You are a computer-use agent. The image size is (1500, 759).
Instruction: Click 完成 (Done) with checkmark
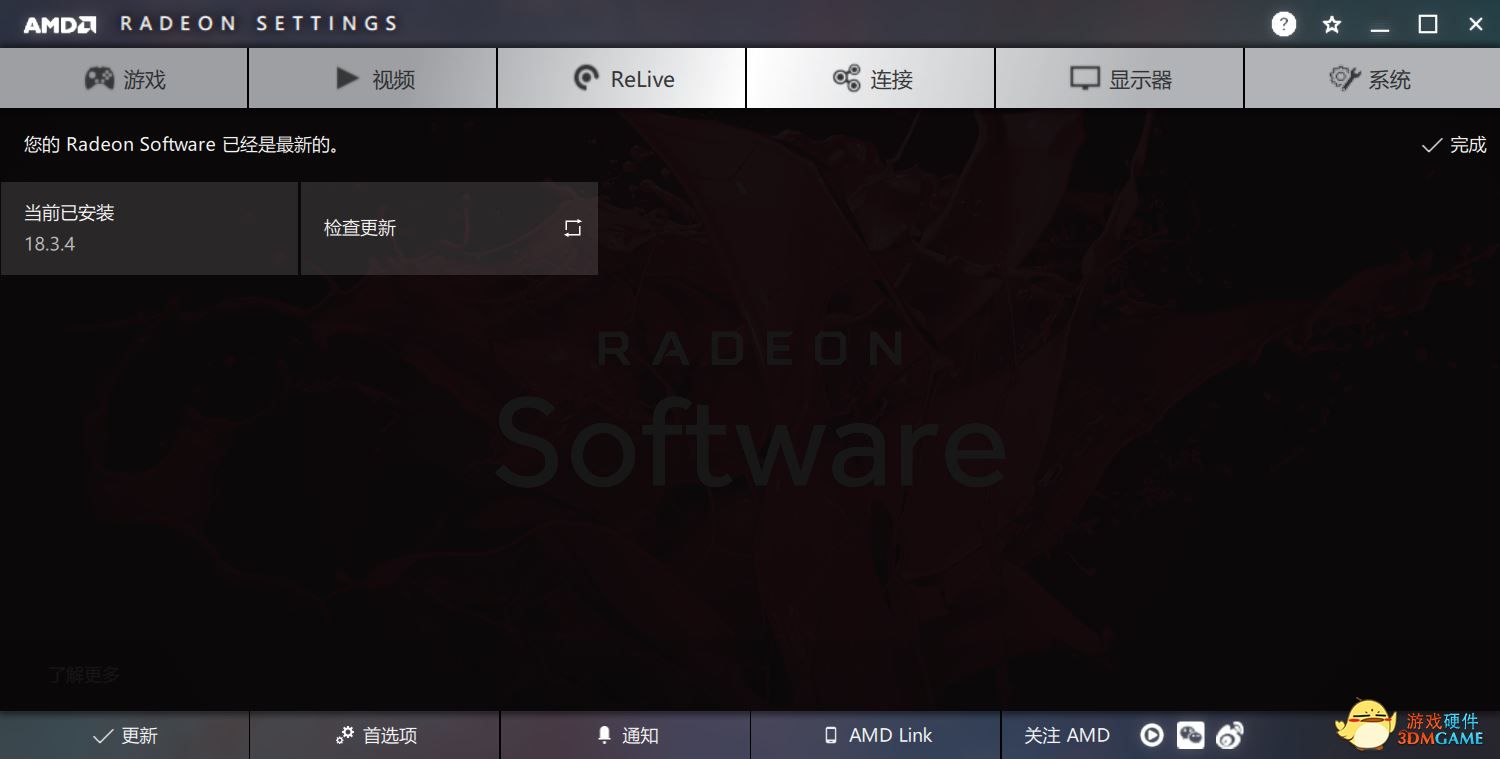pos(1454,145)
